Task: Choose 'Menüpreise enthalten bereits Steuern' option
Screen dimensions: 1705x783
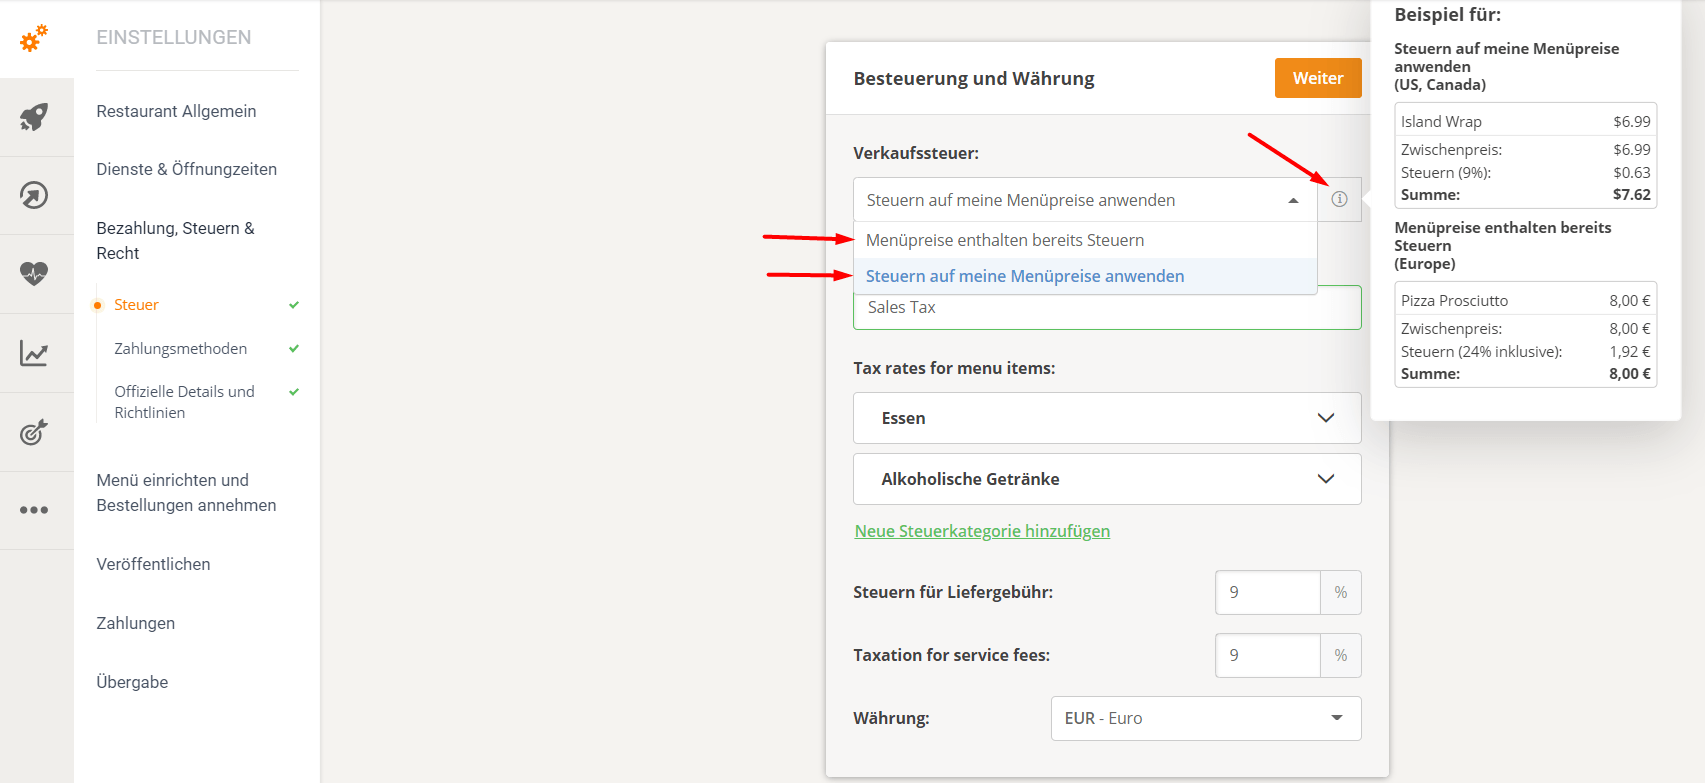Action: point(1085,240)
